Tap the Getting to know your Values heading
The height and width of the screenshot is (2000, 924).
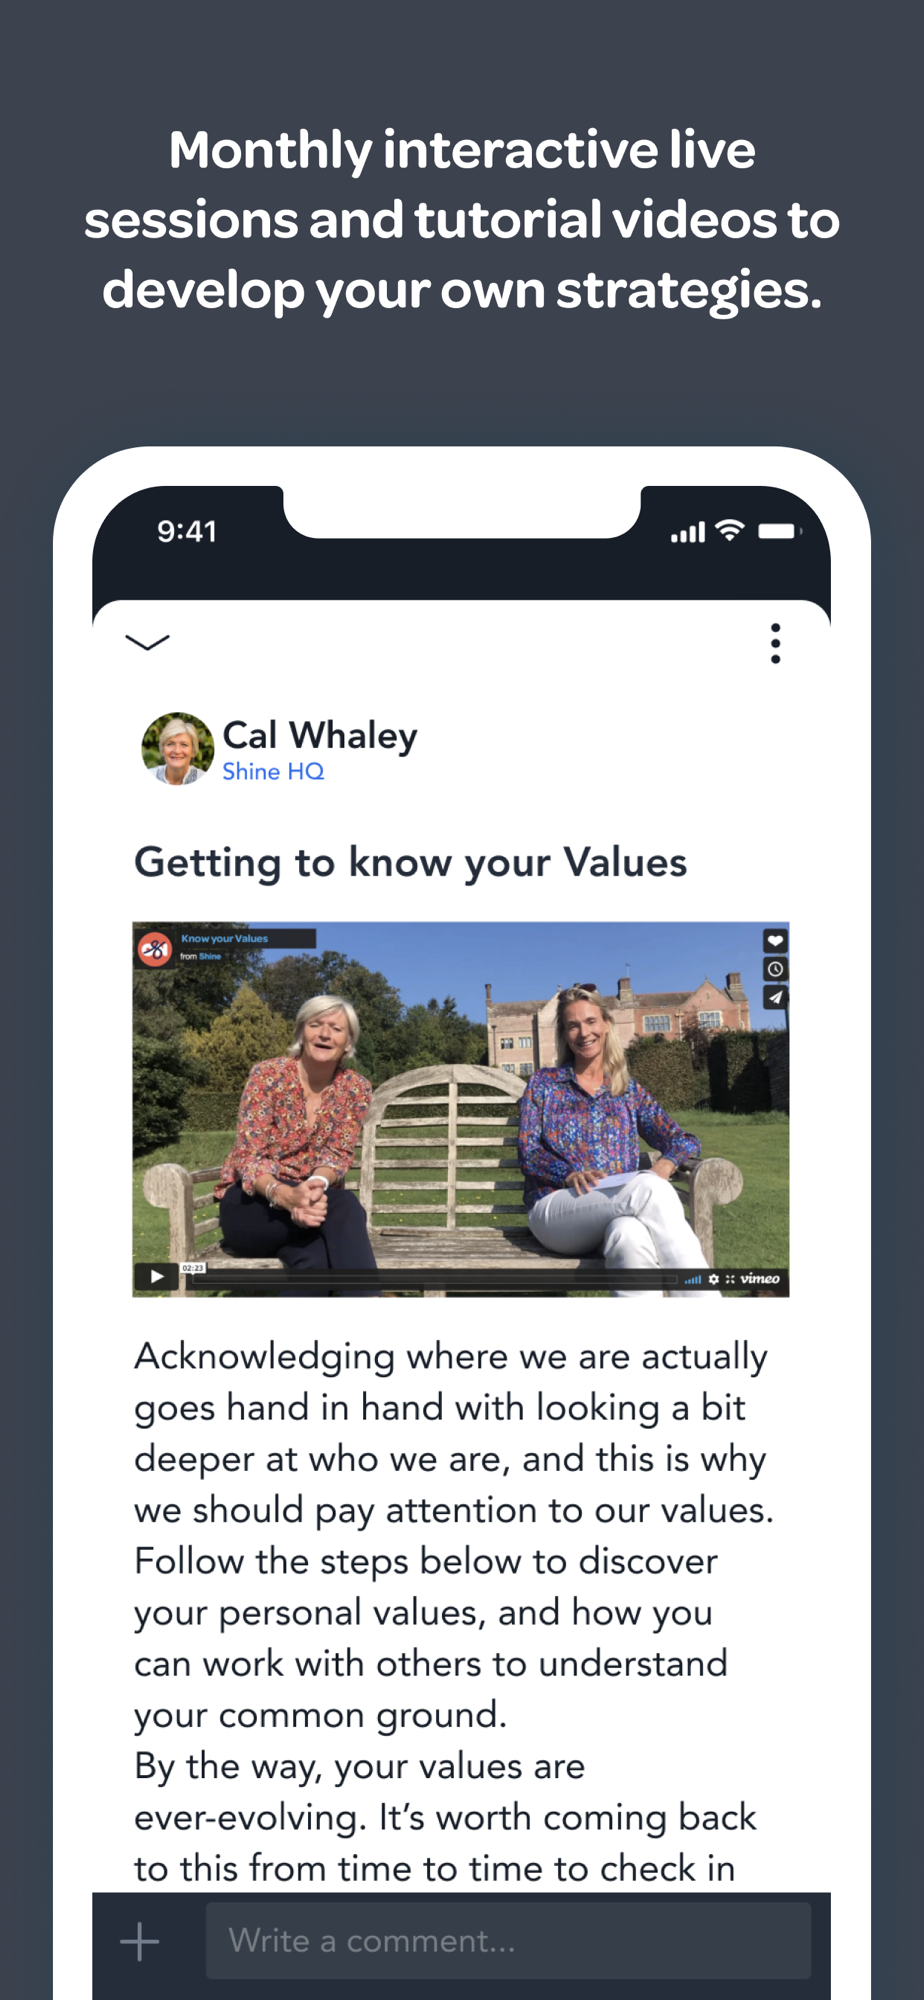(411, 863)
